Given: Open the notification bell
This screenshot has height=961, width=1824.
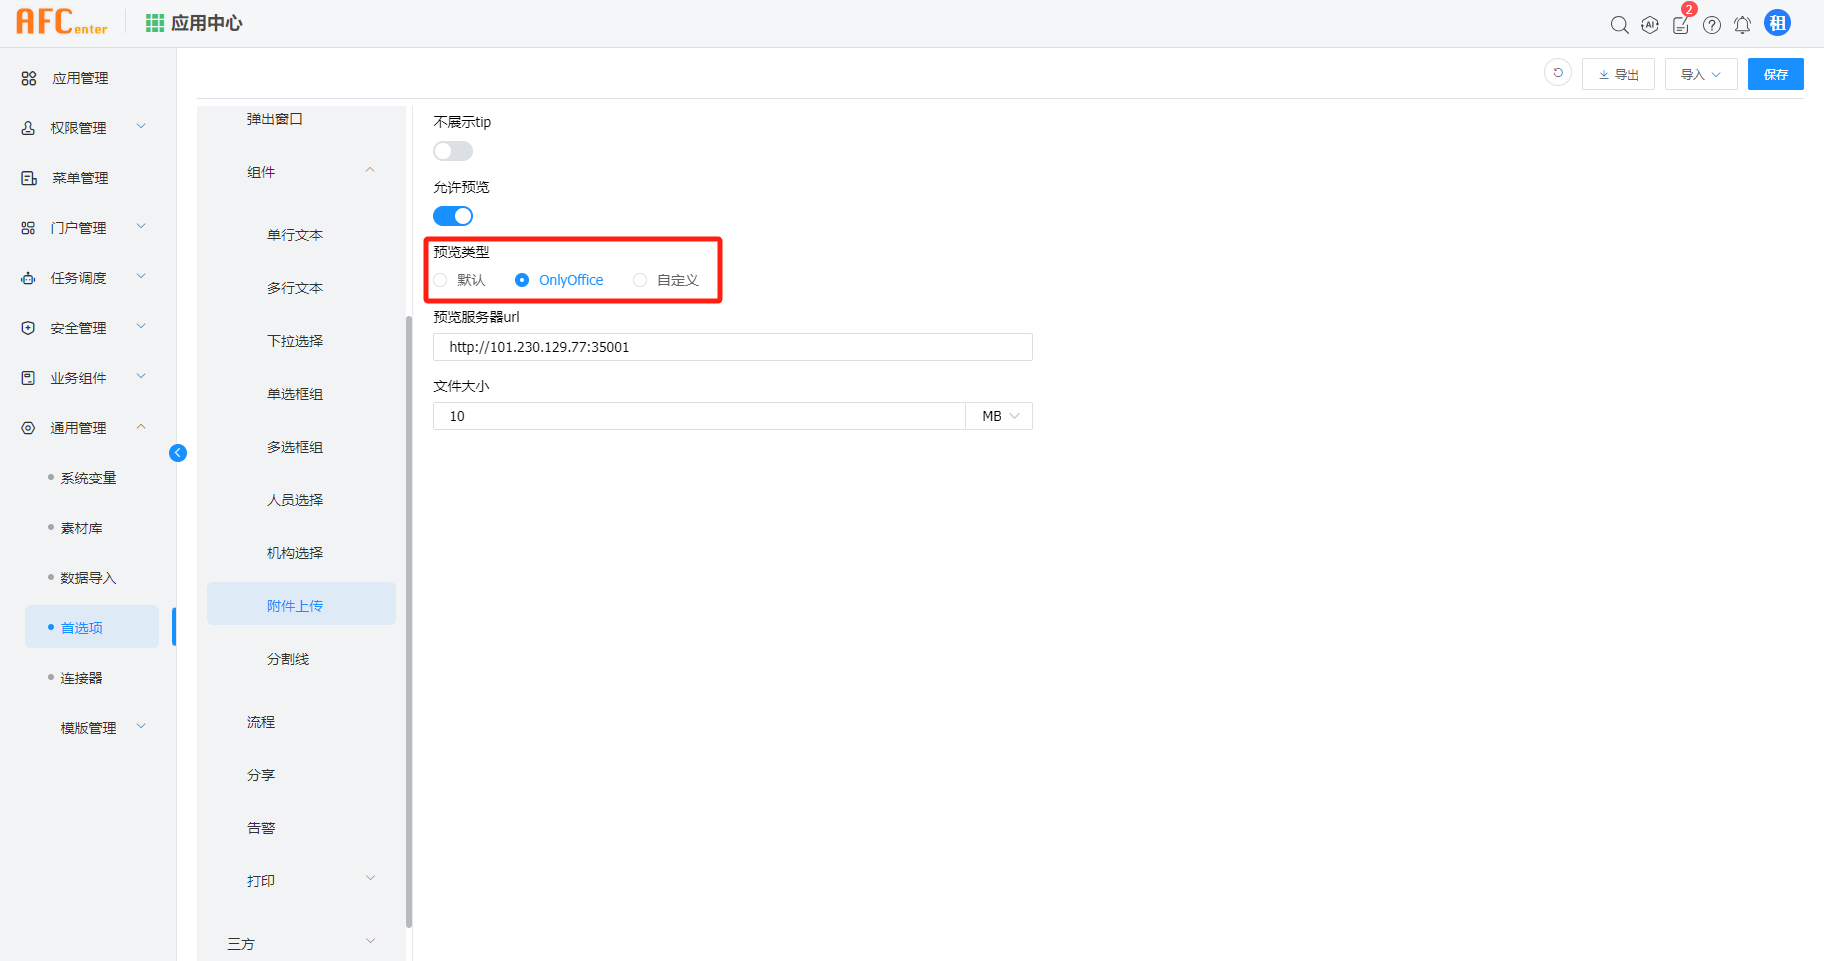Looking at the screenshot, I should 1742,25.
